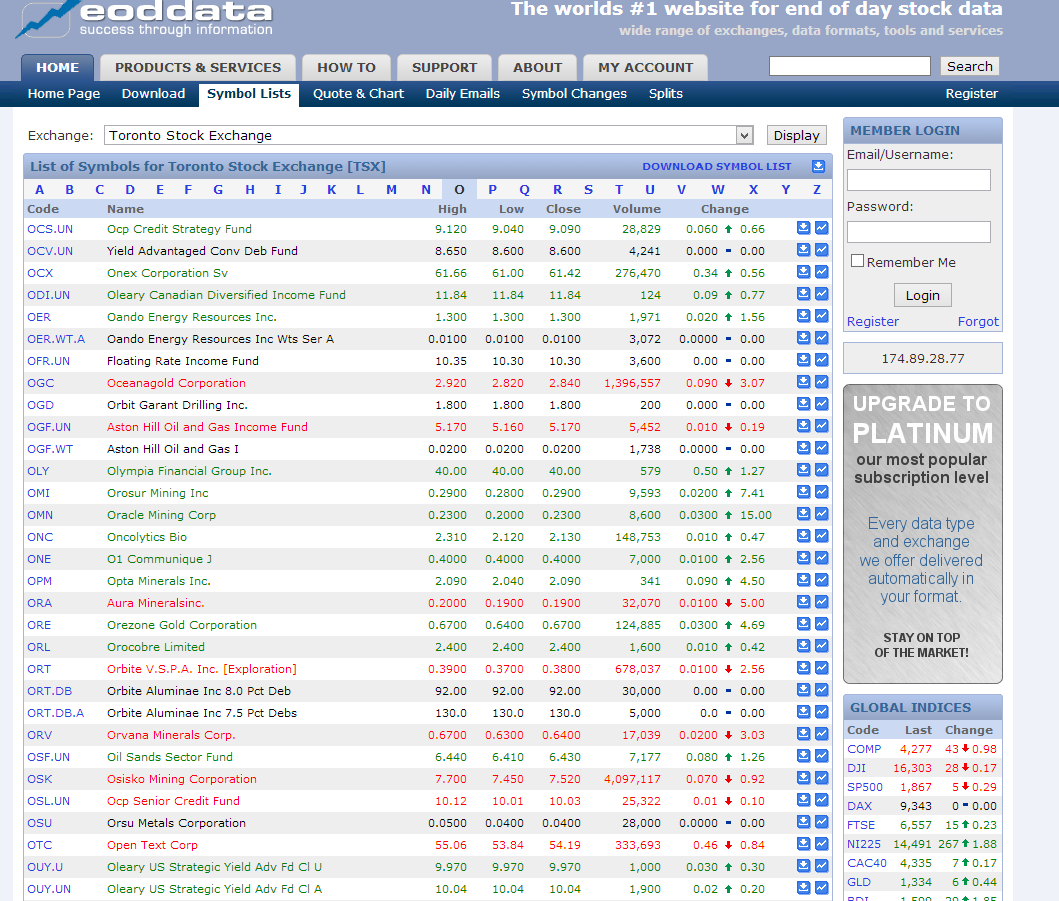Open Daily Emails submenu item
The width and height of the screenshot is (1059, 901).
click(463, 94)
